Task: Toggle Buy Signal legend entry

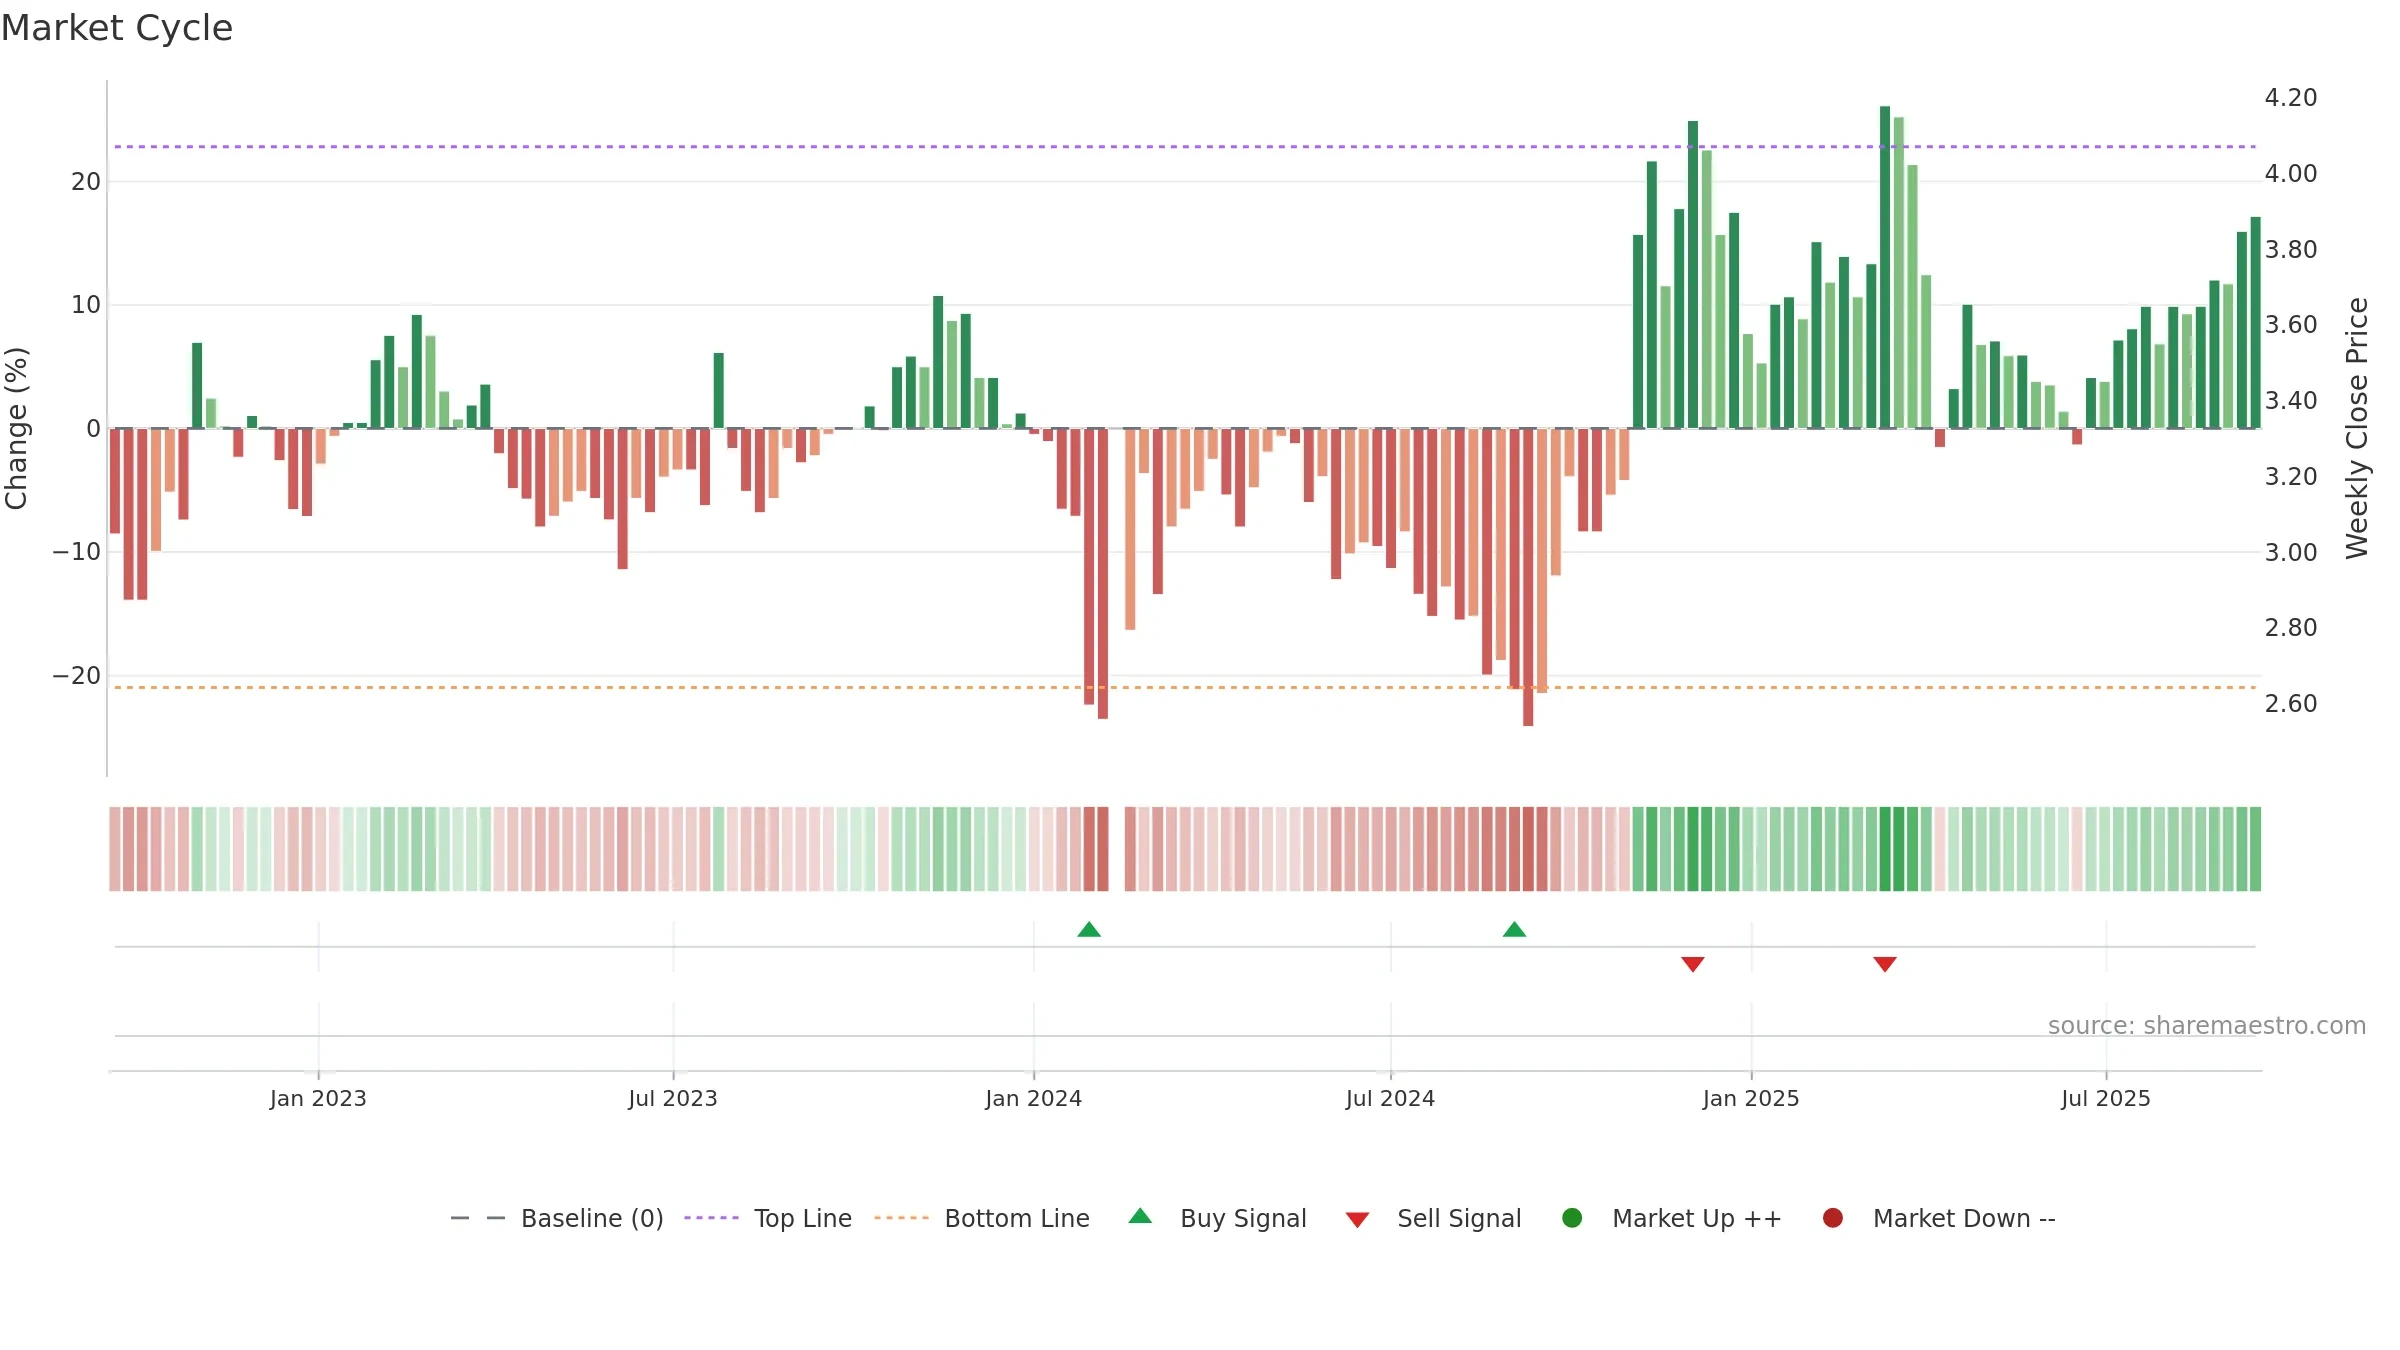Action: tap(1217, 1218)
